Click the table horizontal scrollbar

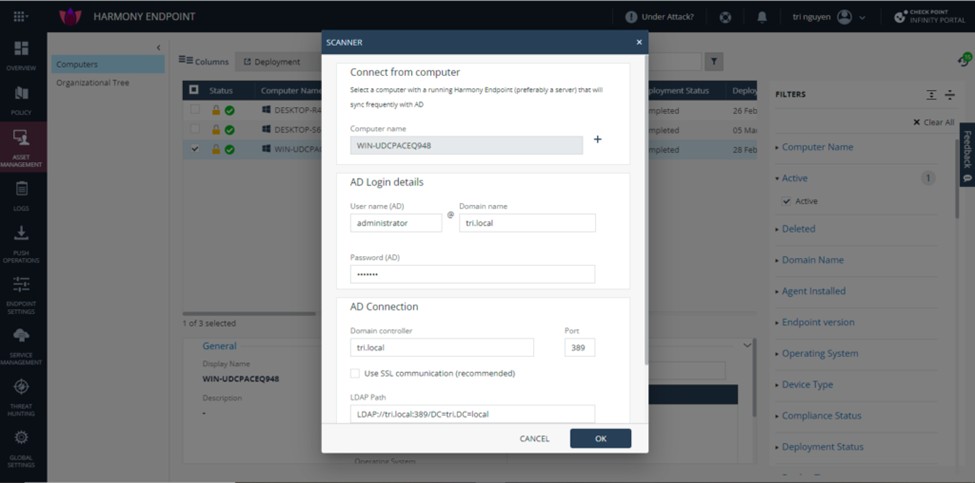click(251, 313)
